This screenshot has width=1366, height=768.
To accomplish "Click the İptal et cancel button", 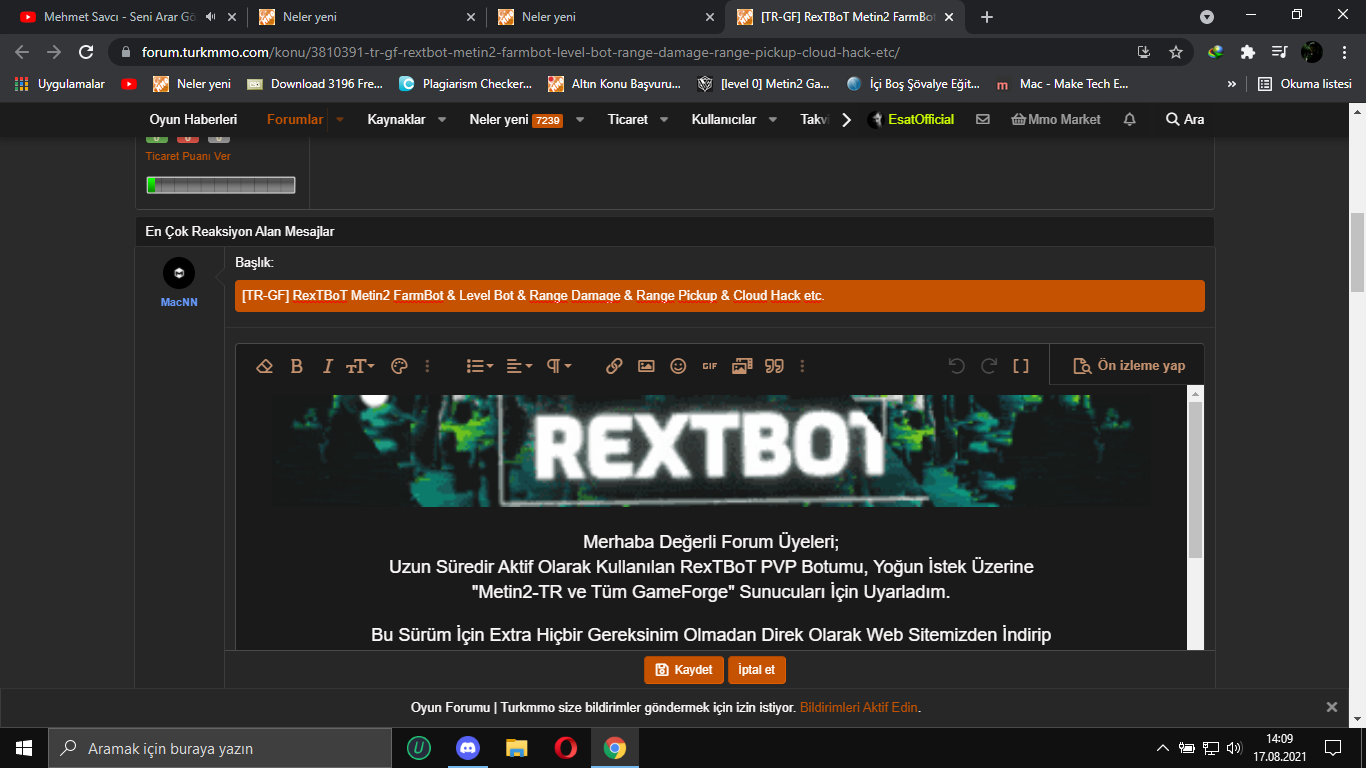I will [x=757, y=670].
